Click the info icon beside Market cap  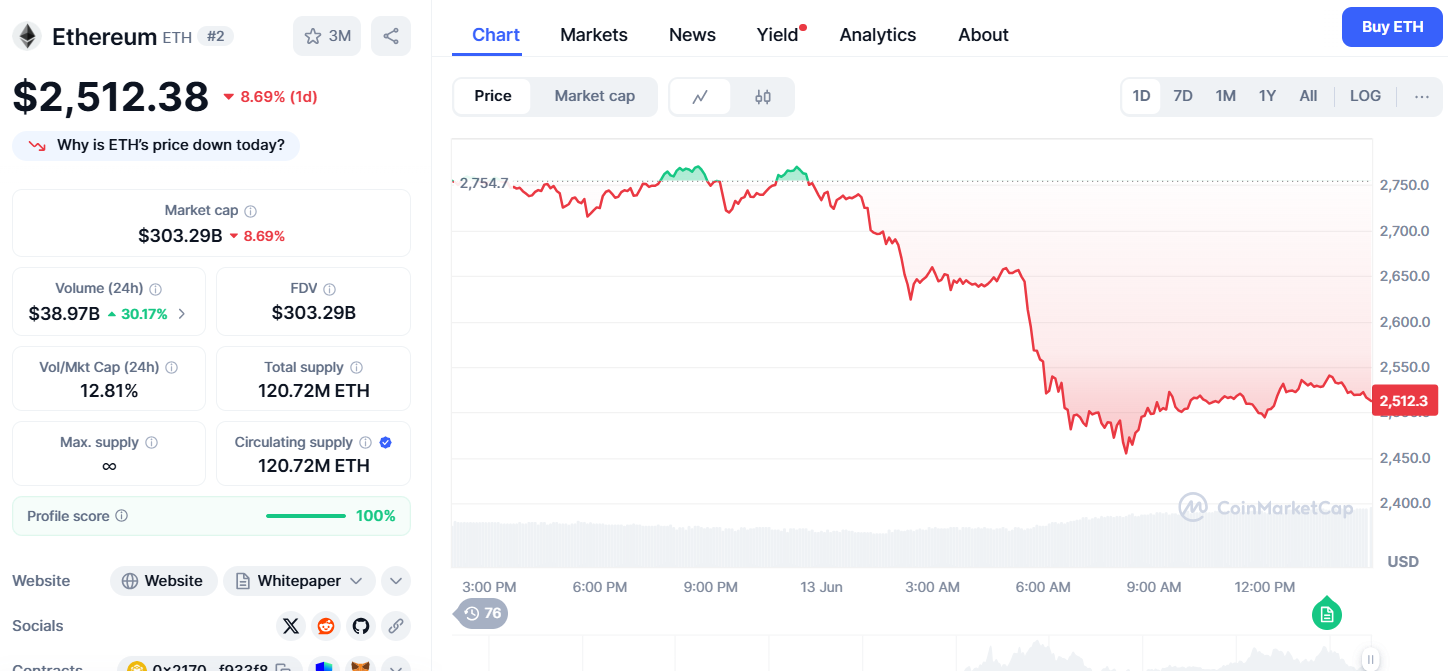(x=251, y=211)
